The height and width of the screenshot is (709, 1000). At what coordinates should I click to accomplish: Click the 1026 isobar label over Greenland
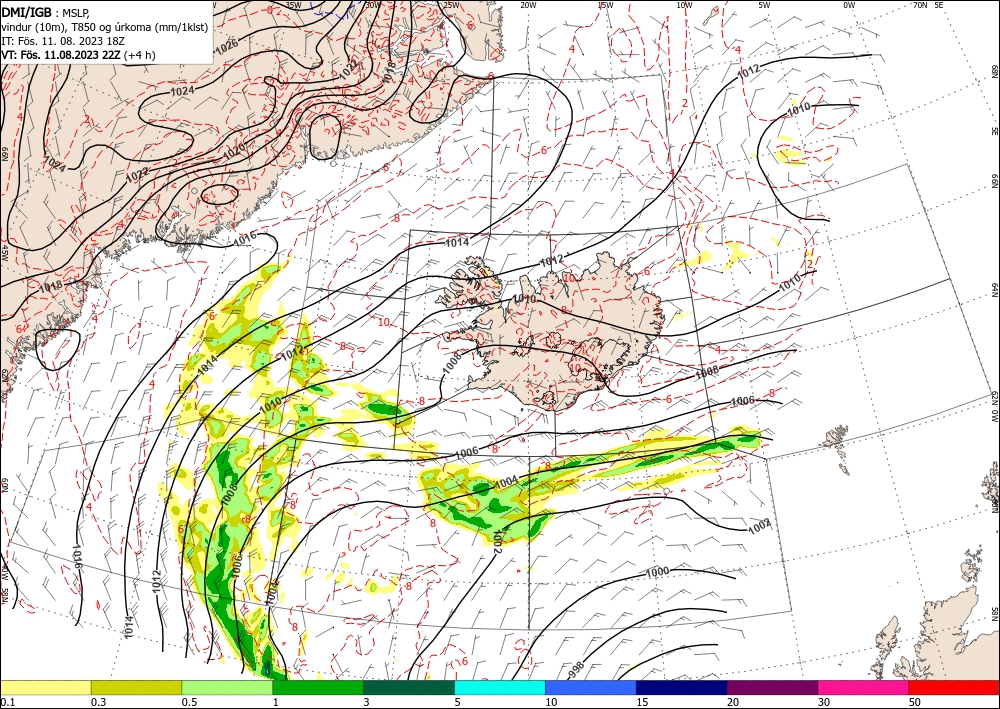(x=227, y=45)
